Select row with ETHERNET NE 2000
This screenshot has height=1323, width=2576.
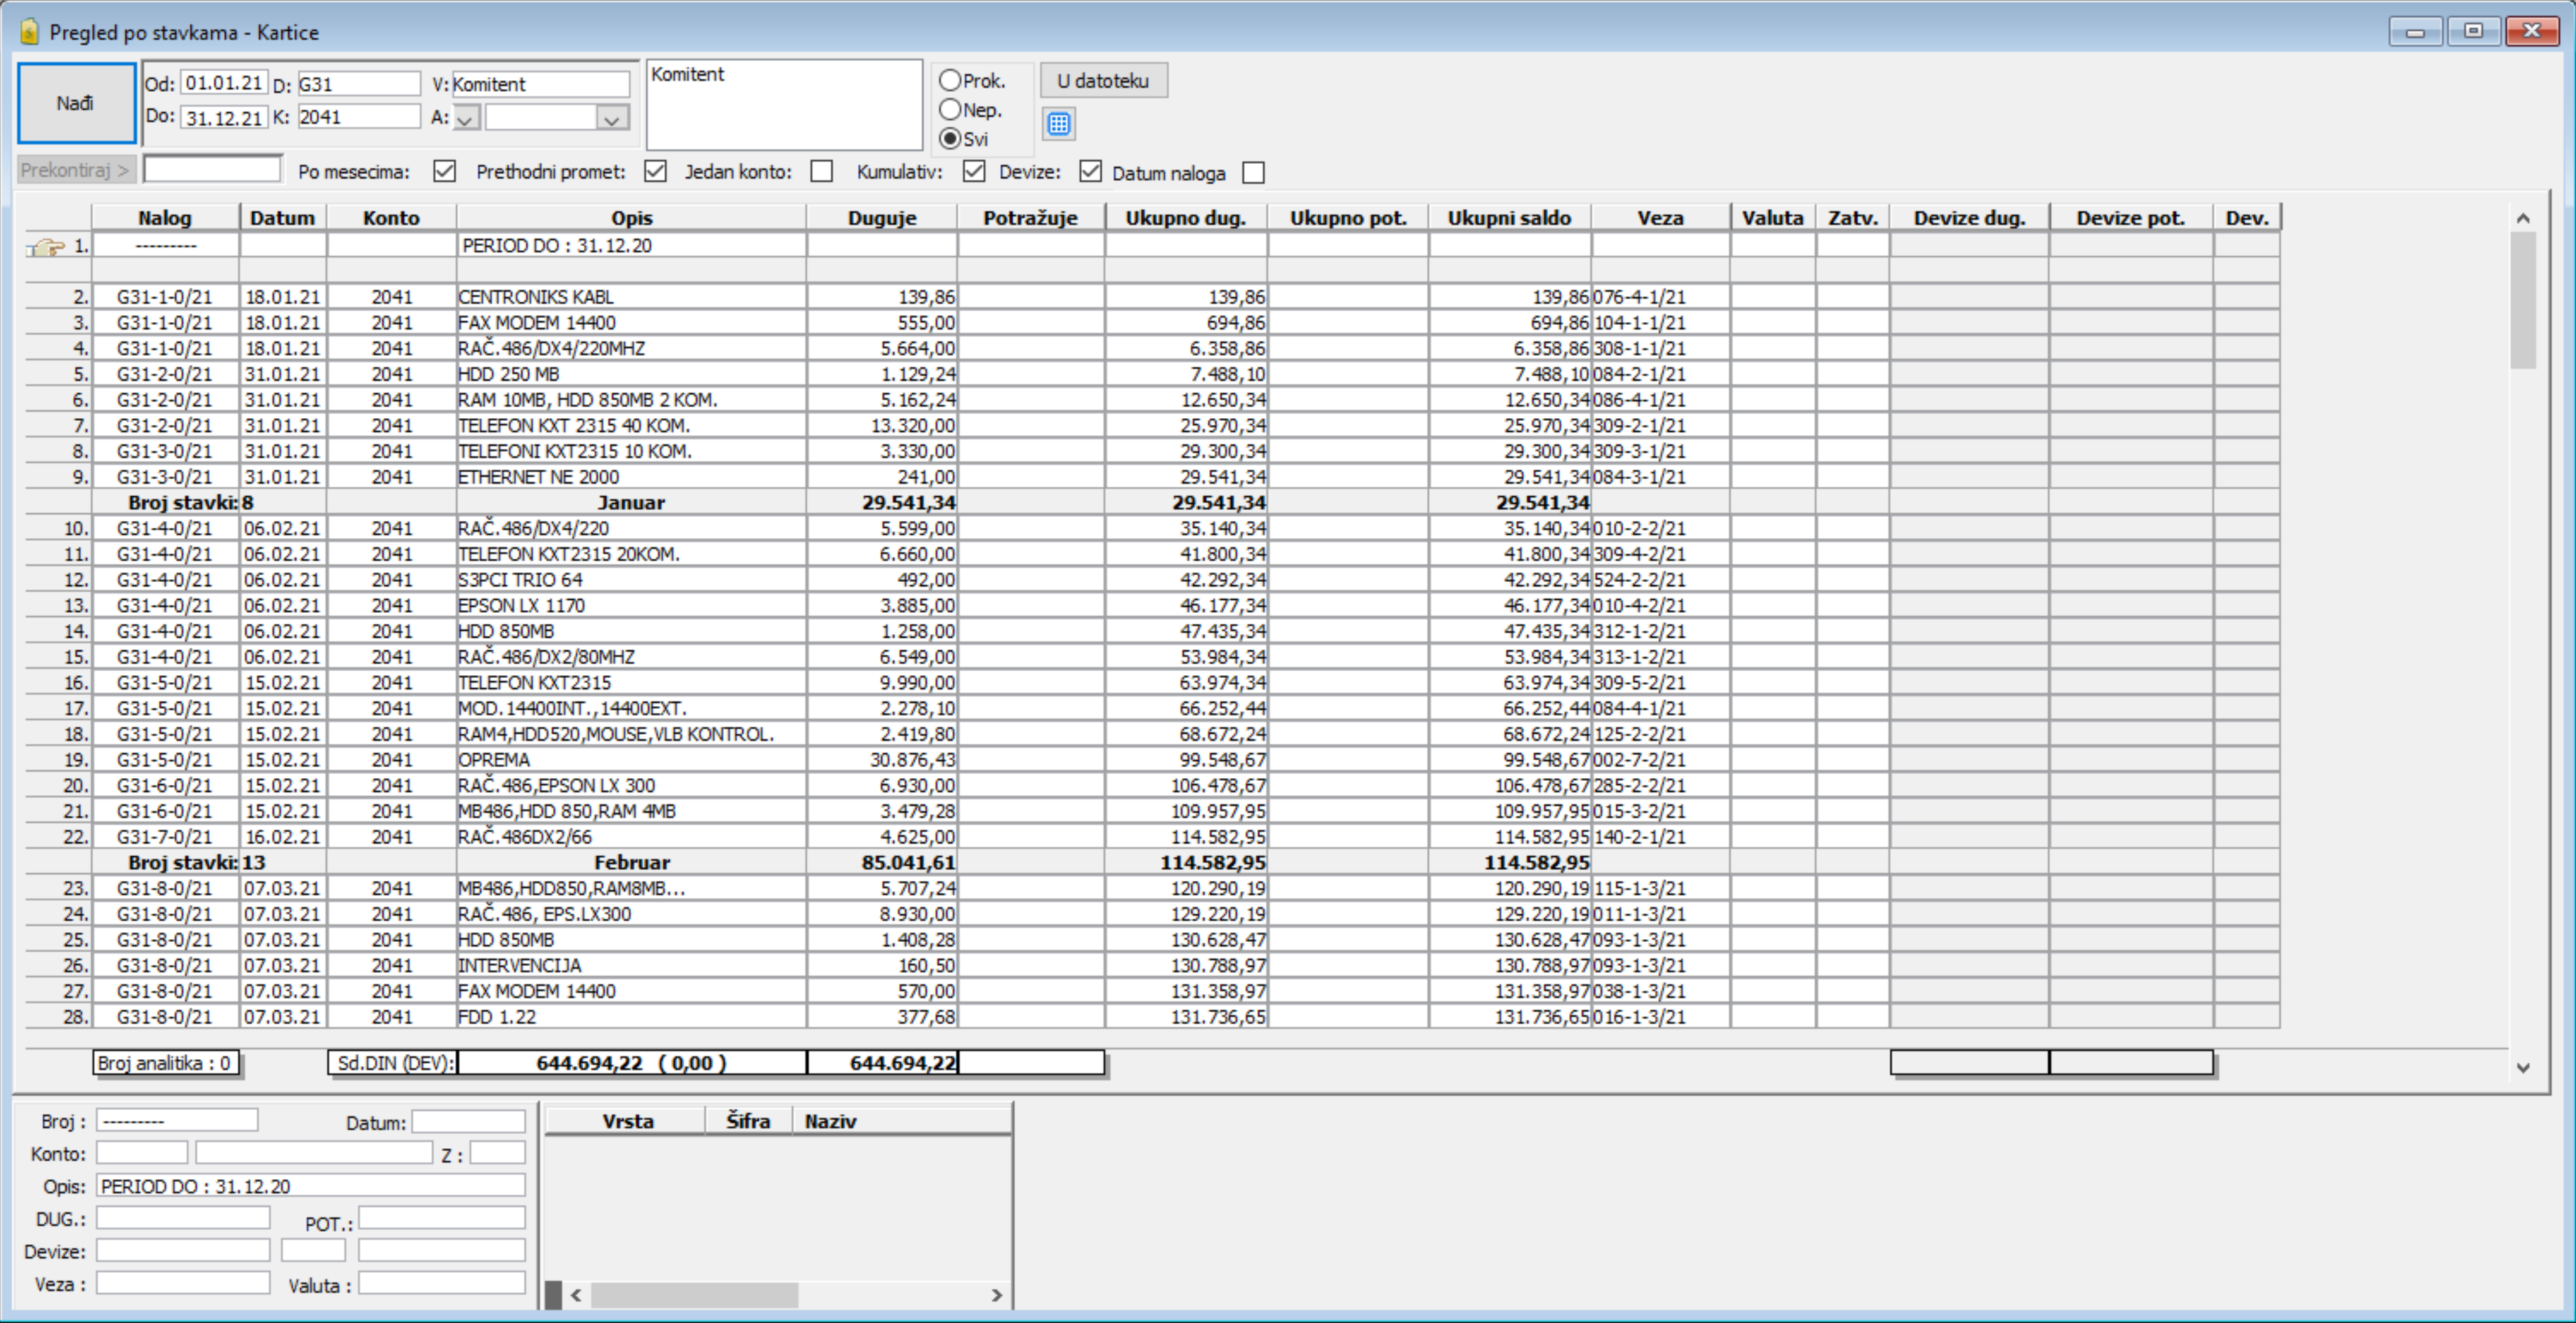click(1152, 477)
